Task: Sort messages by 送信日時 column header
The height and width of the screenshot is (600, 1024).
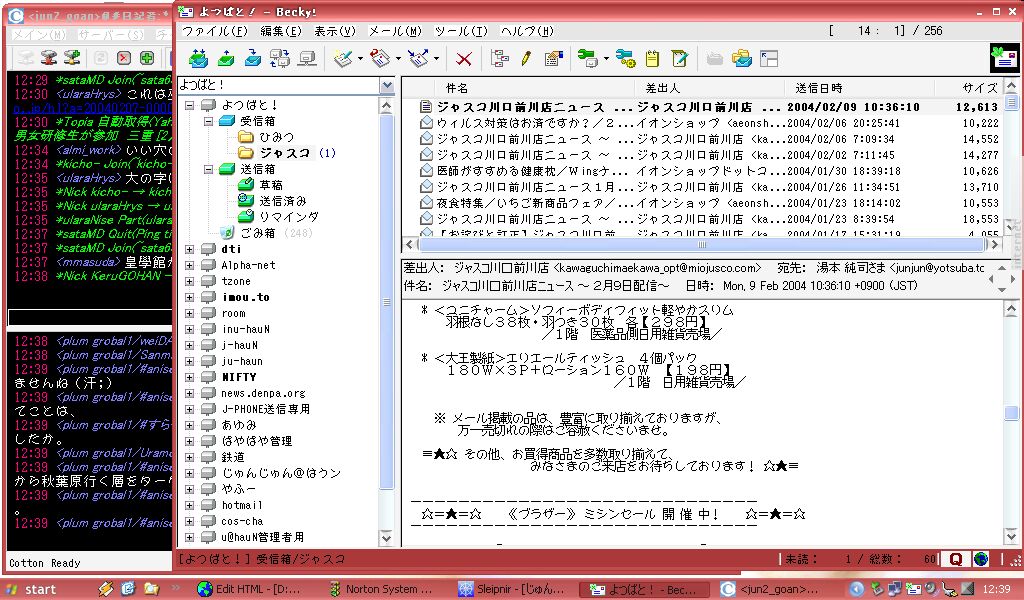Action: pyautogui.click(x=859, y=87)
